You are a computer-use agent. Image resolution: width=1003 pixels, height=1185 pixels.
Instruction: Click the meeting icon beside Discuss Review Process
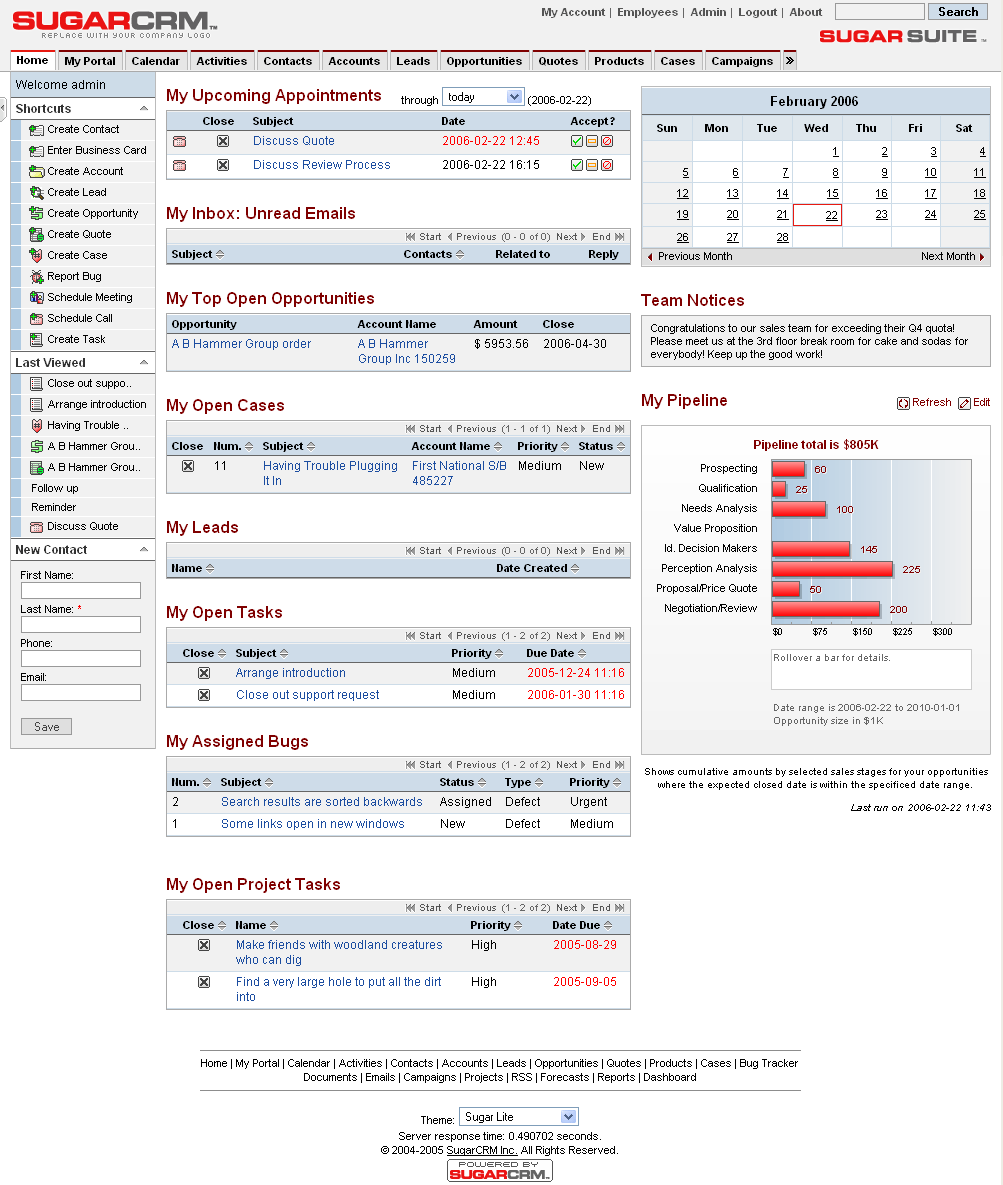(x=179, y=166)
